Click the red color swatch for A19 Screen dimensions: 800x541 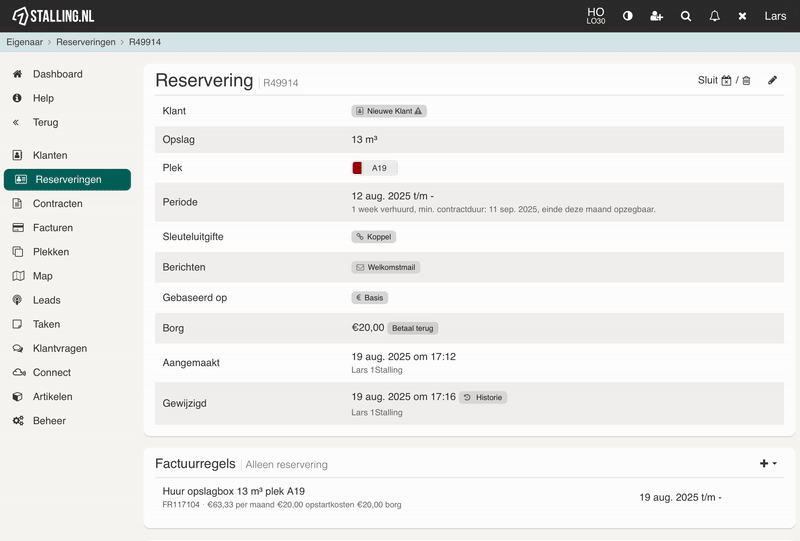click(357, 168)
